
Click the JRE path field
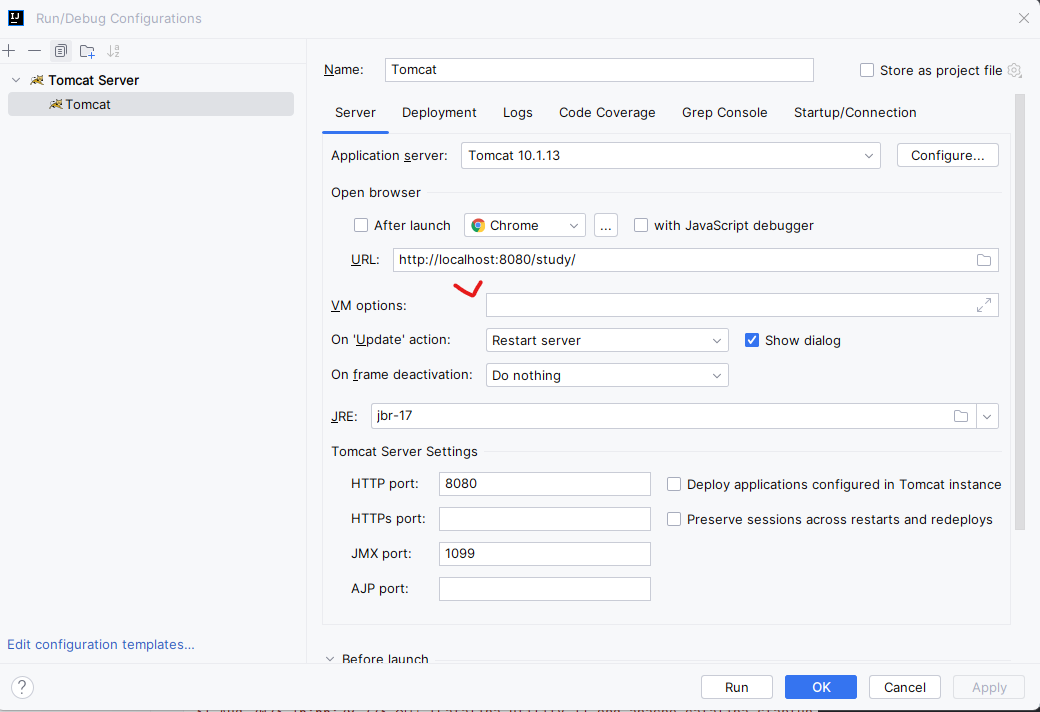point(673,416)
